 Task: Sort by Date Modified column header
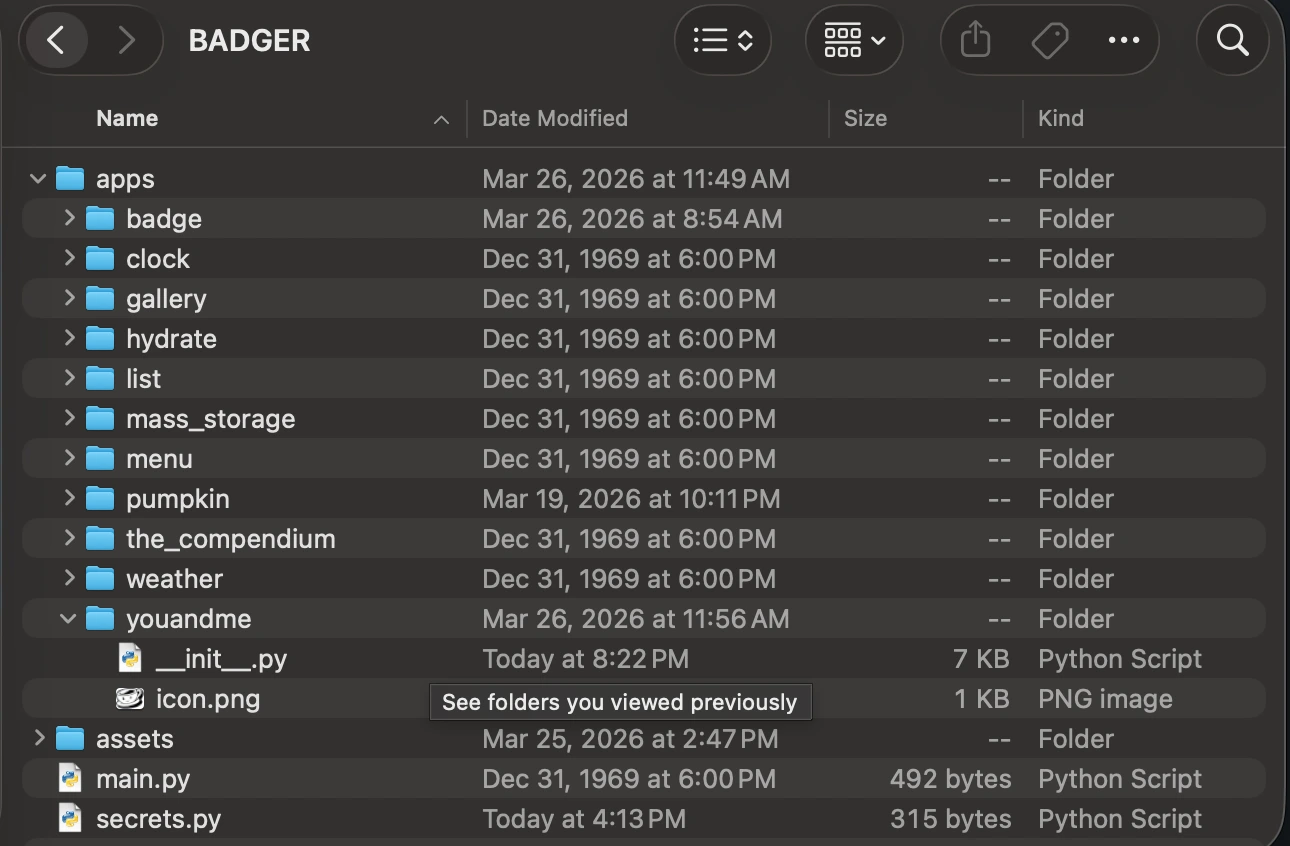click(555, 118)
